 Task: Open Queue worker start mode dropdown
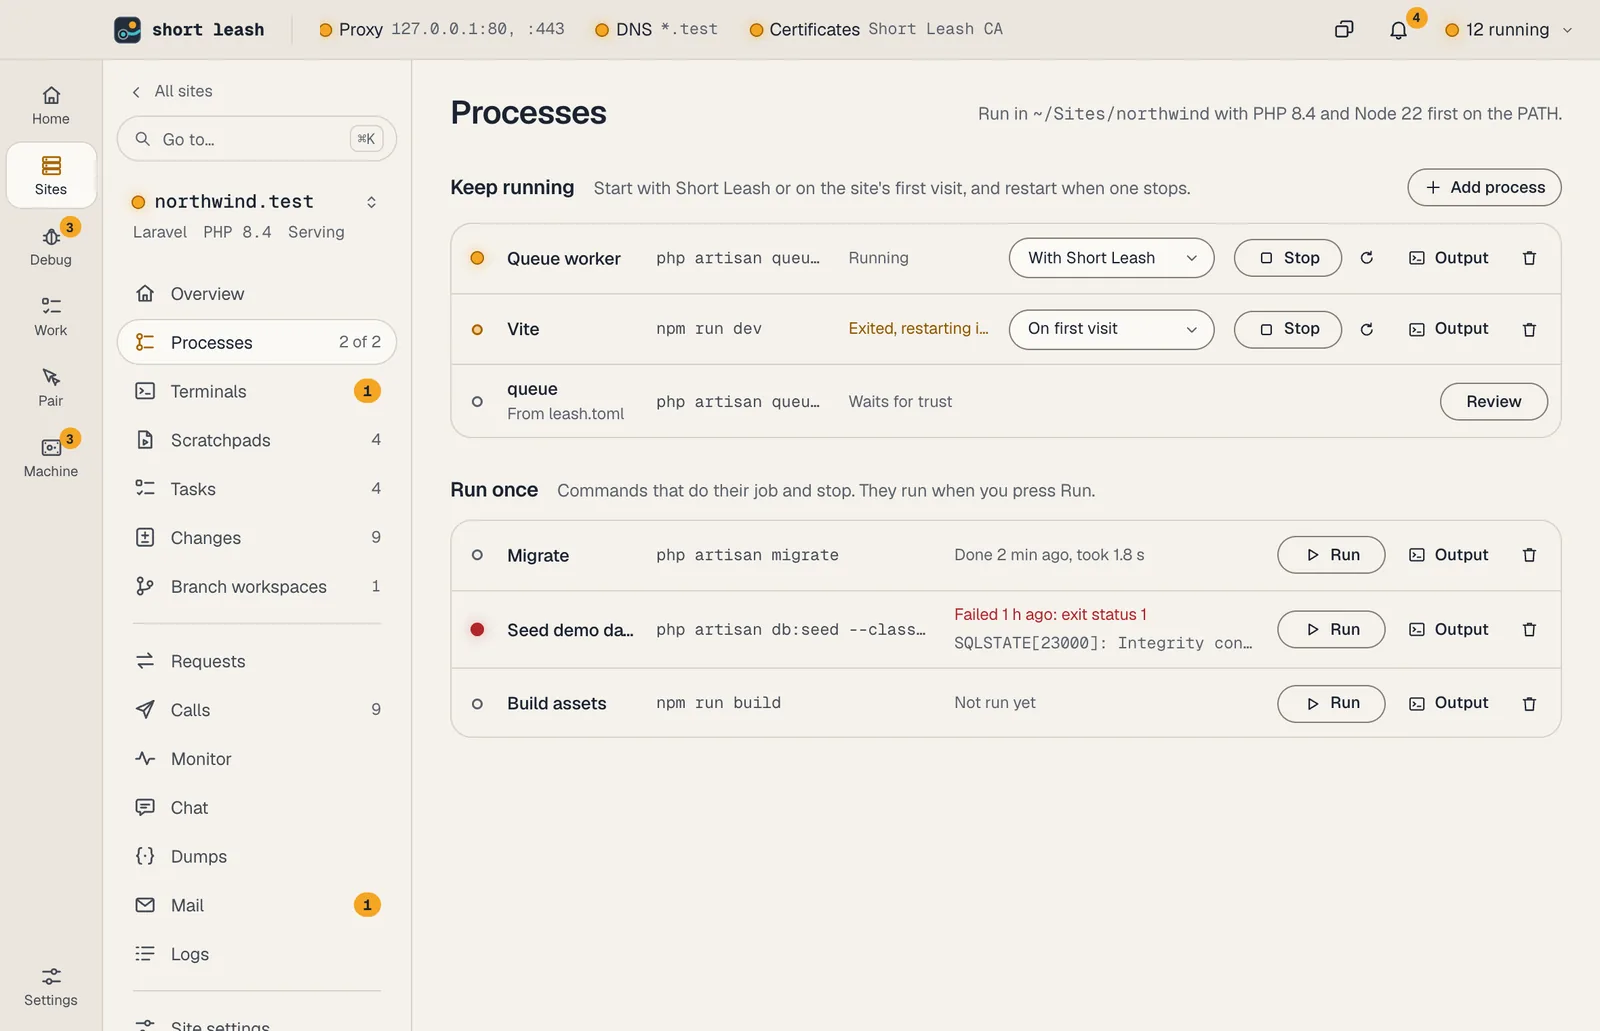1111,258
